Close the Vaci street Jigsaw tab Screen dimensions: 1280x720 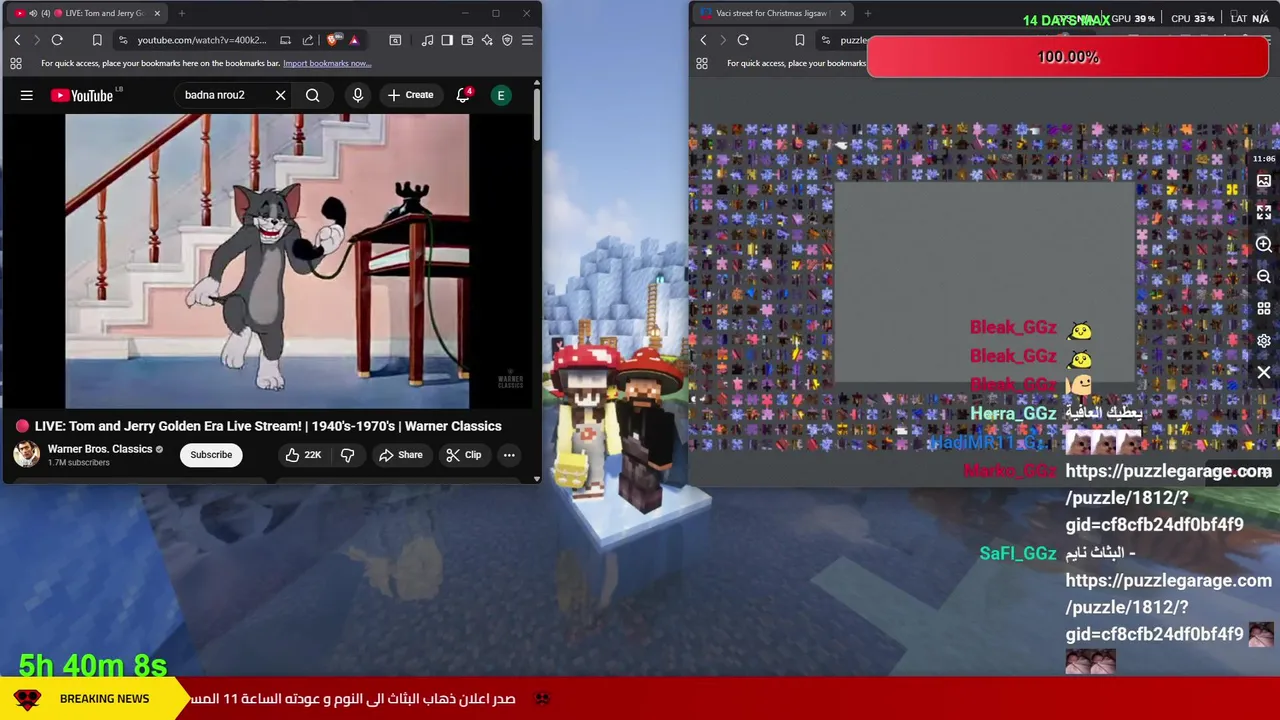click(843, 13)
